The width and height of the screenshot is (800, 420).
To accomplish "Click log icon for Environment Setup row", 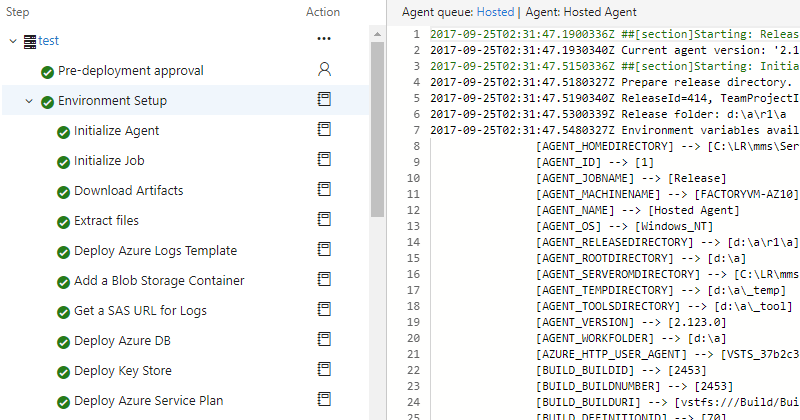I will 324,99.
